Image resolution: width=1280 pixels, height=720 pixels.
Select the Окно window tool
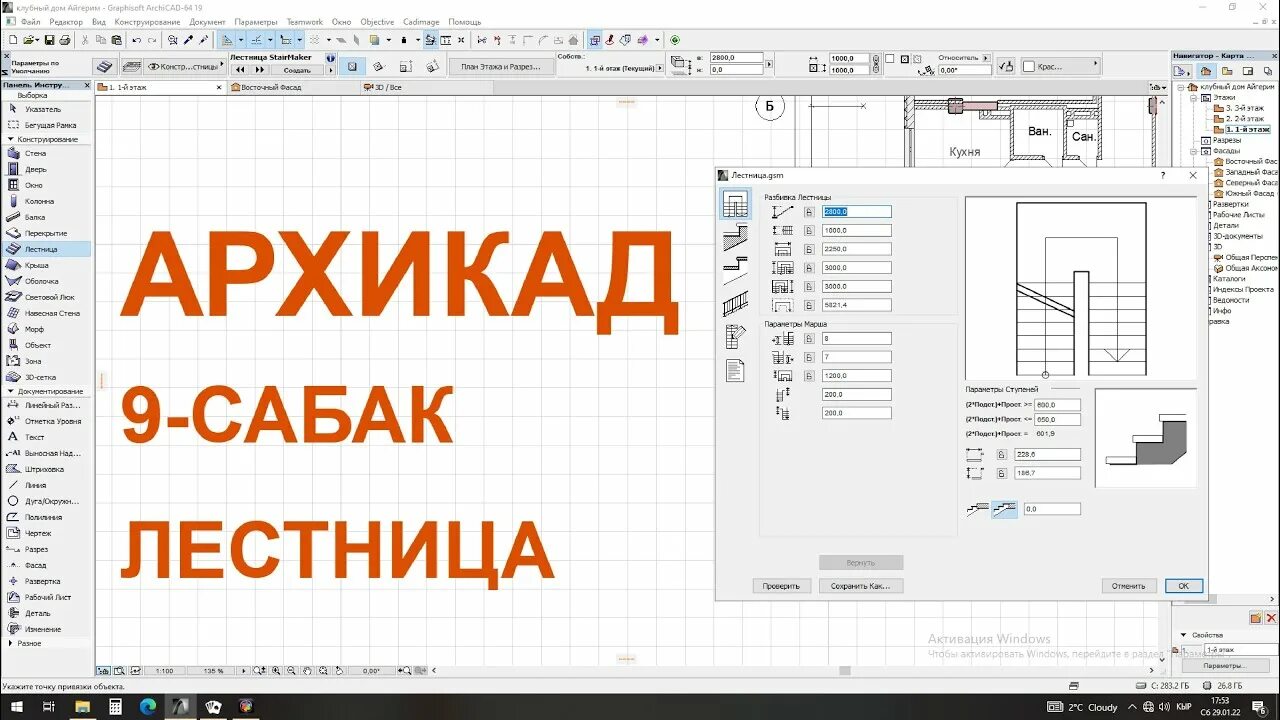pos(46,185)
